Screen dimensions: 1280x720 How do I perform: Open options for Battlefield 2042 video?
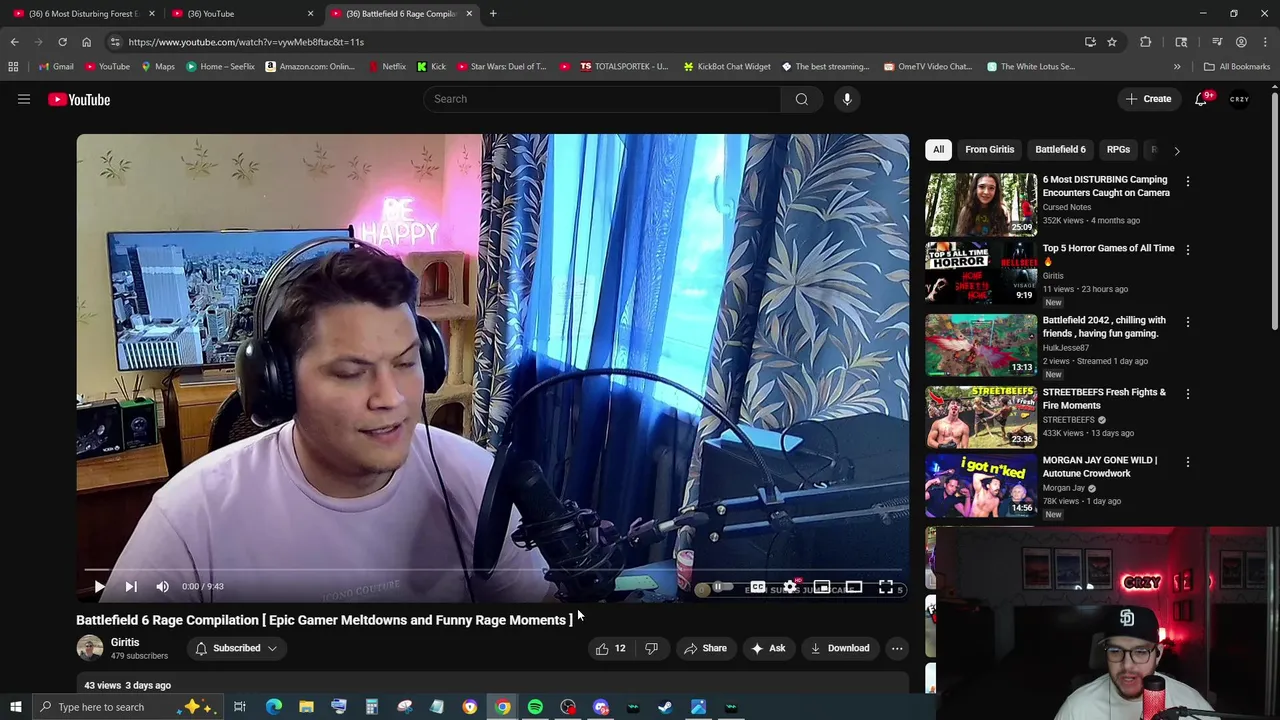pos(1188,322)
